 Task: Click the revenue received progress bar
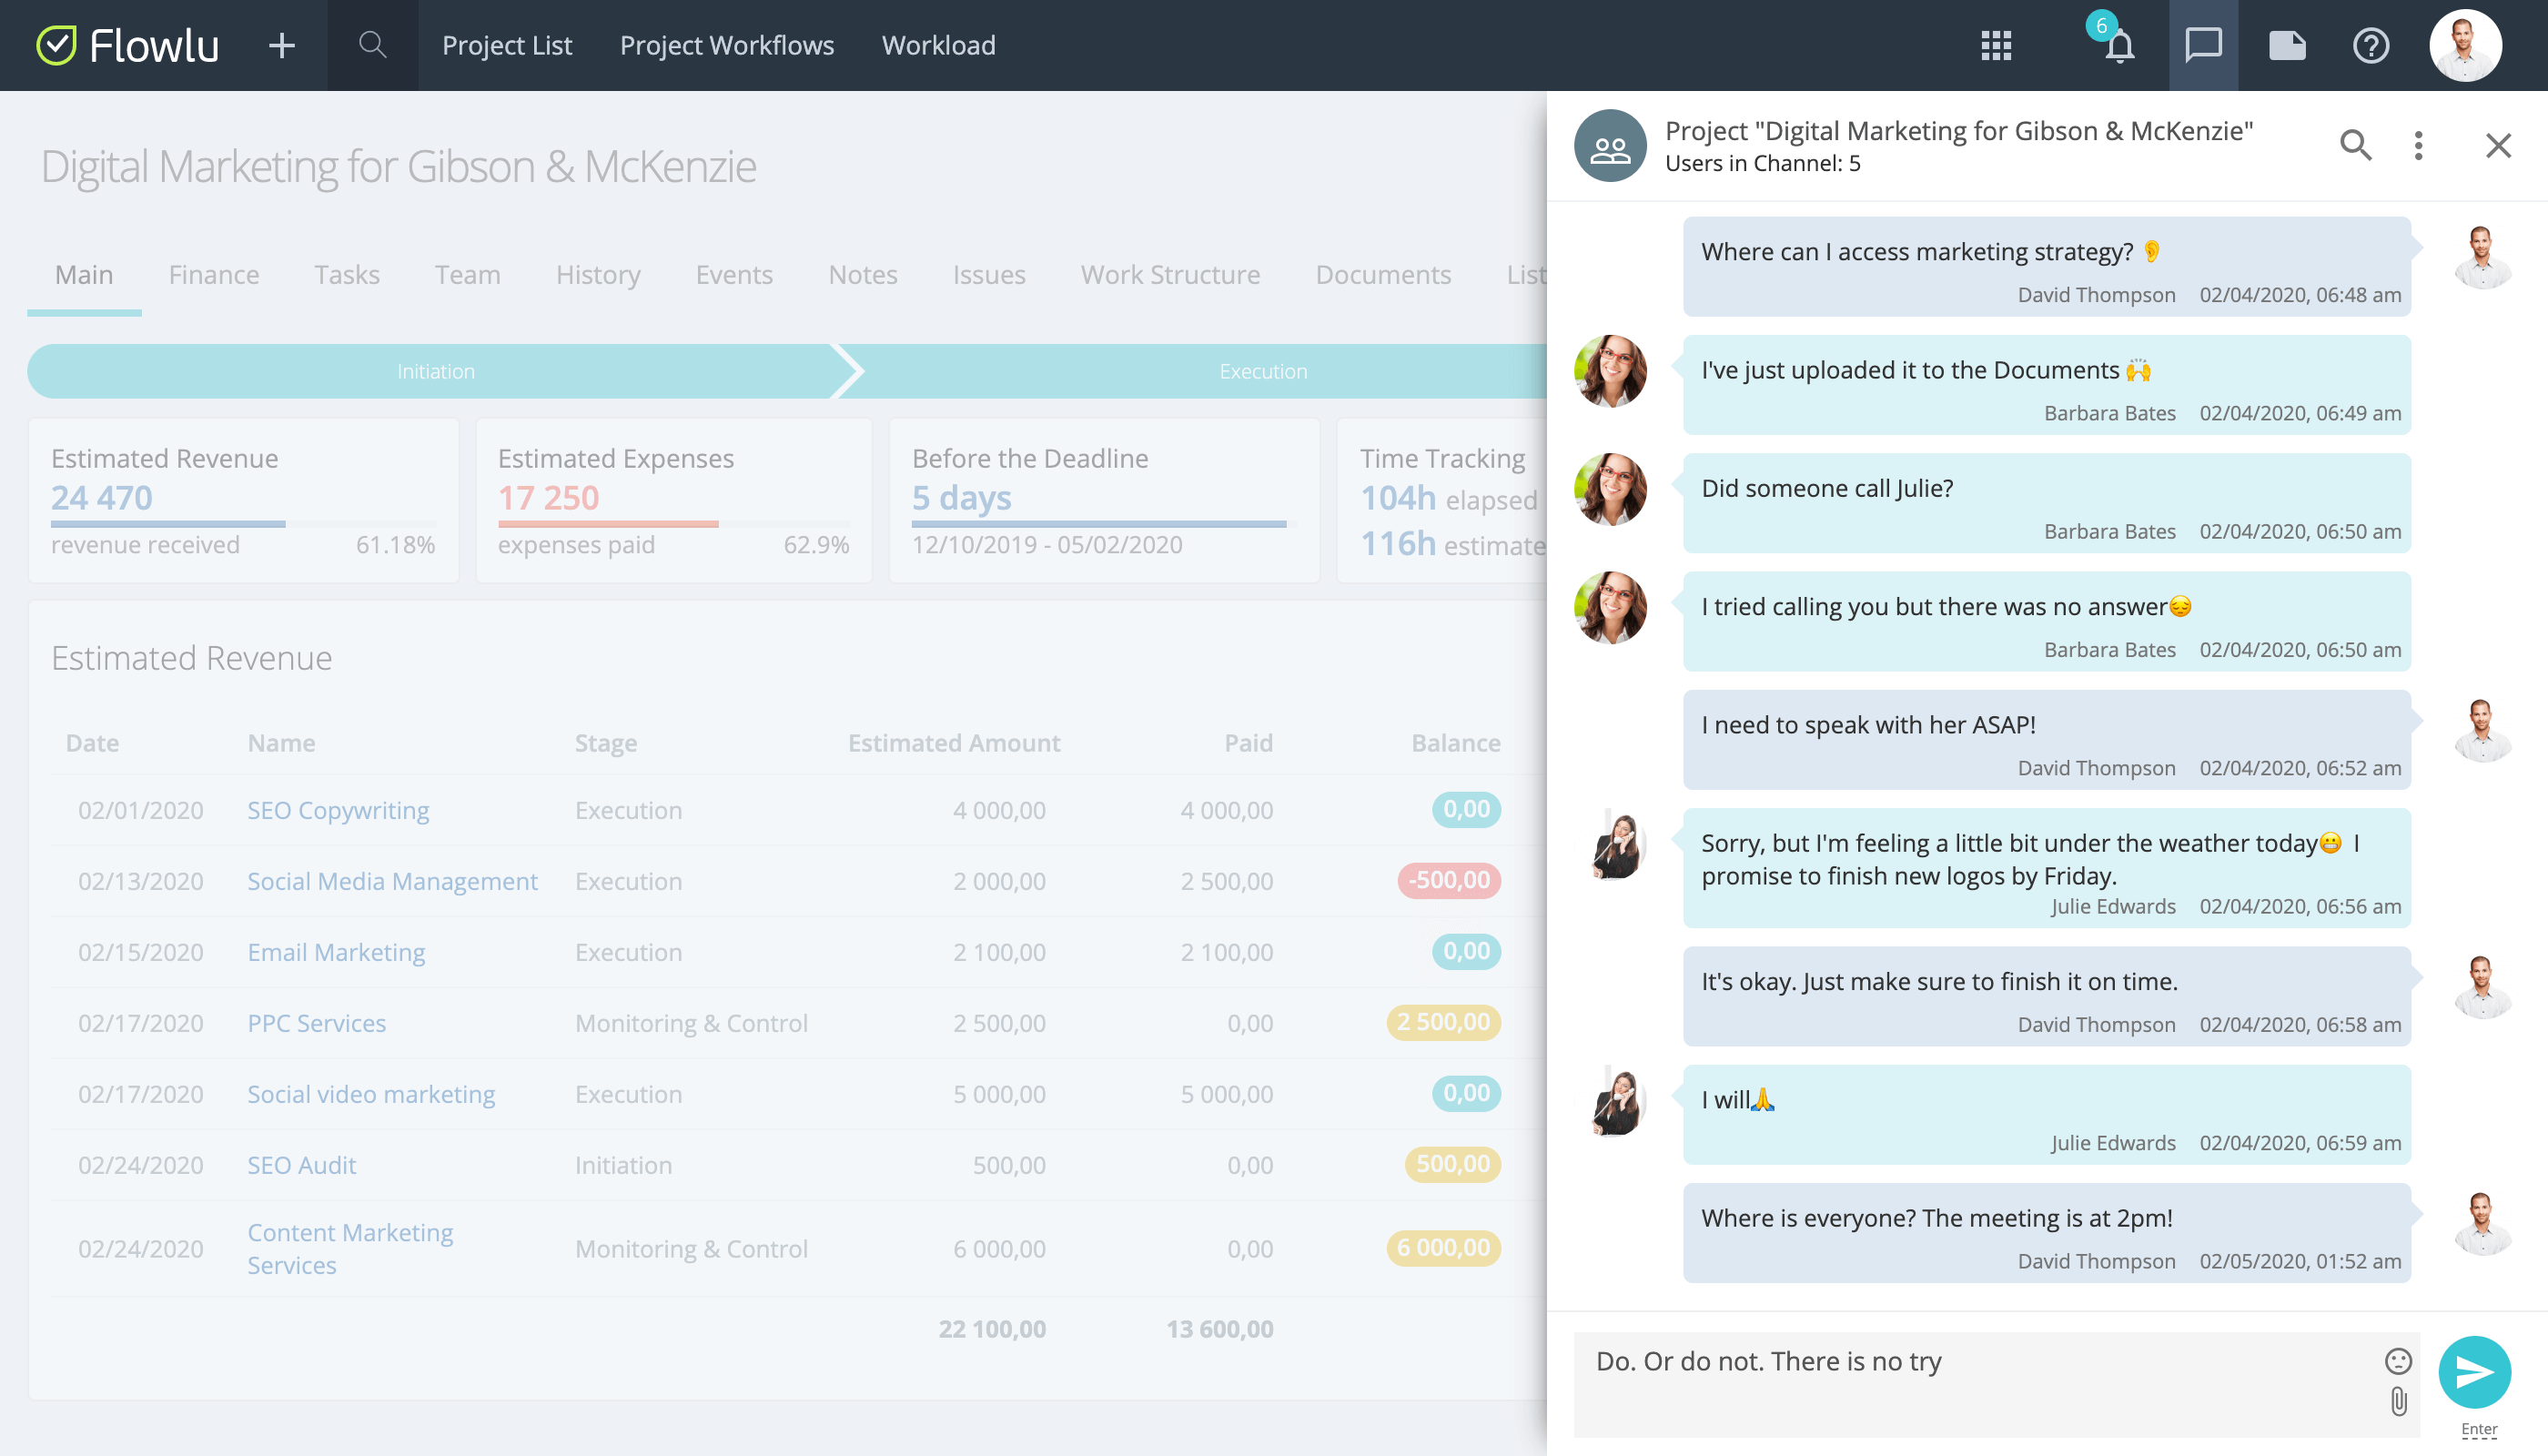(x=167, y=523)
